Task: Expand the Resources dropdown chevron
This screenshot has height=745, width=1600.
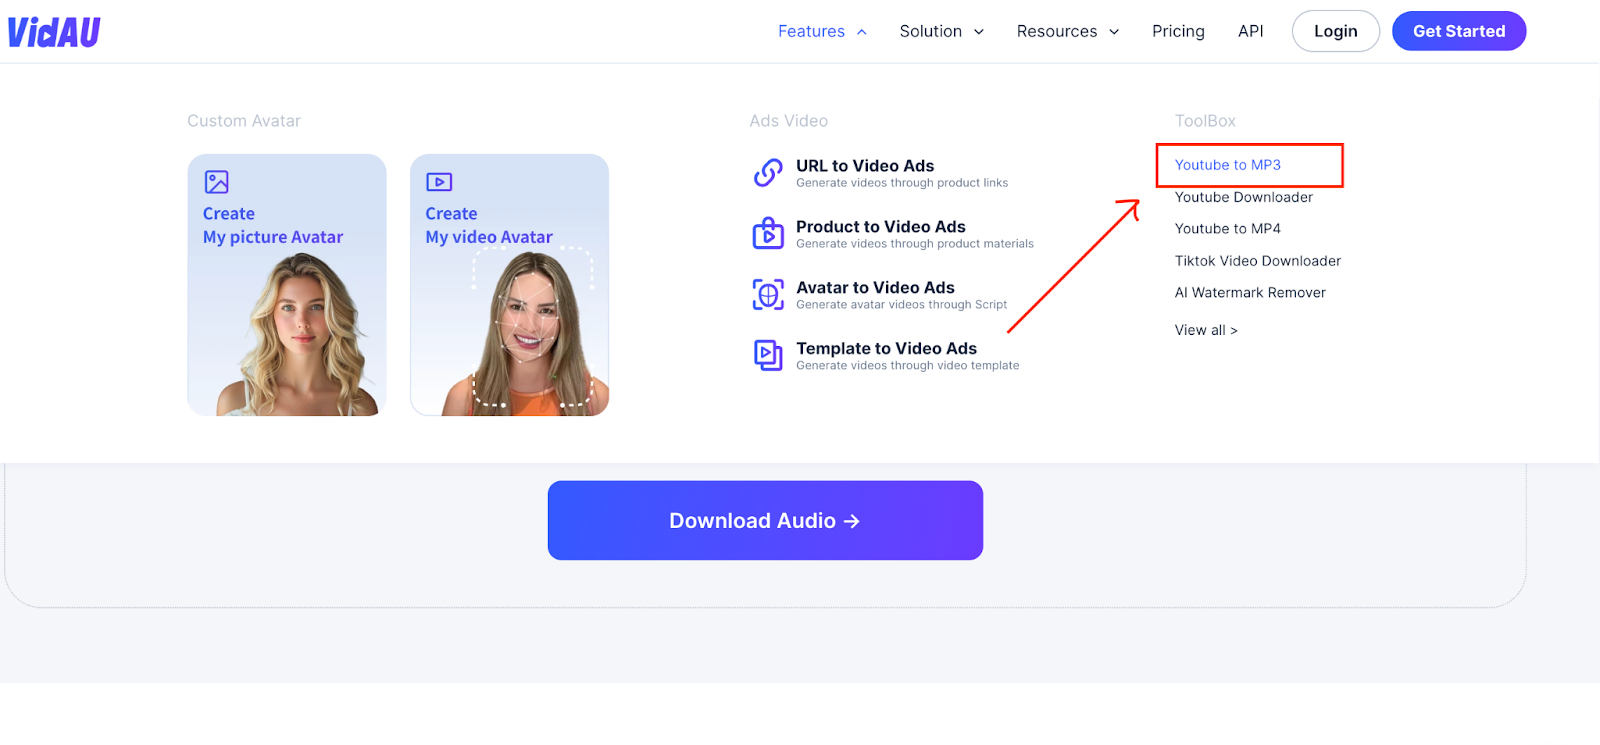Action: click(x=1114, y=32)
